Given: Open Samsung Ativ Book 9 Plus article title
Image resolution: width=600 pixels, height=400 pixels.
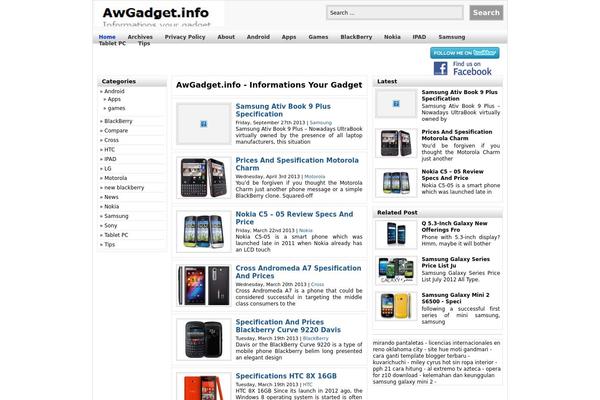Looking at the screenshot, I should tap(283, 110).
